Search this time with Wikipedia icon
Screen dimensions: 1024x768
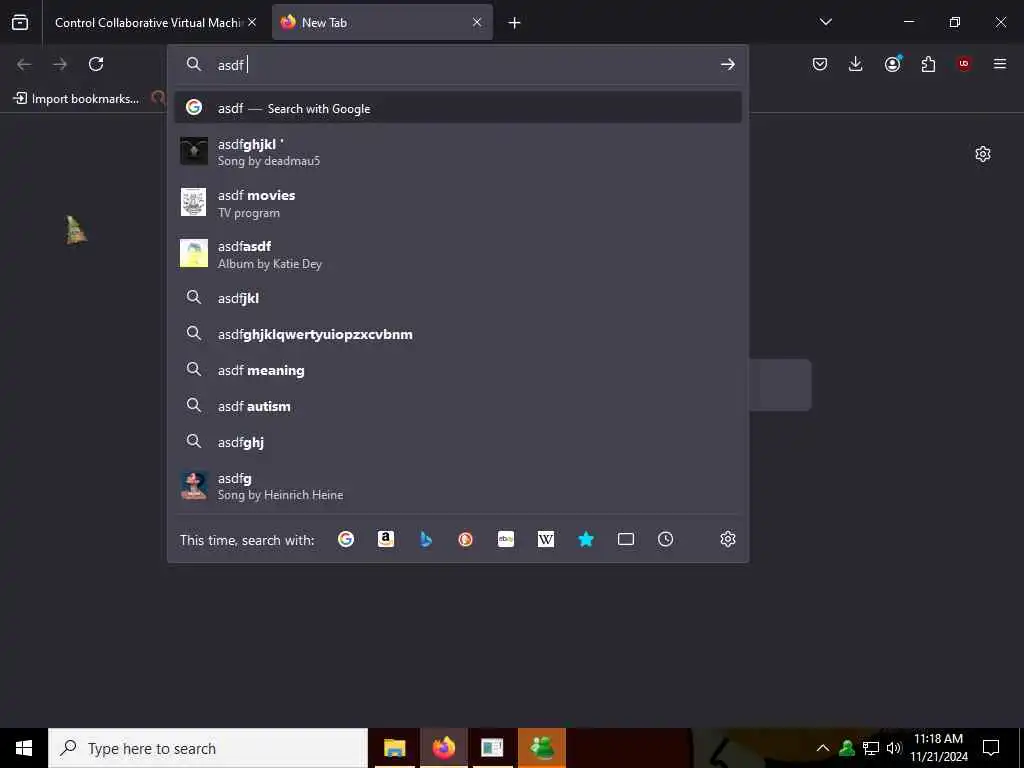tap(546, 539)
